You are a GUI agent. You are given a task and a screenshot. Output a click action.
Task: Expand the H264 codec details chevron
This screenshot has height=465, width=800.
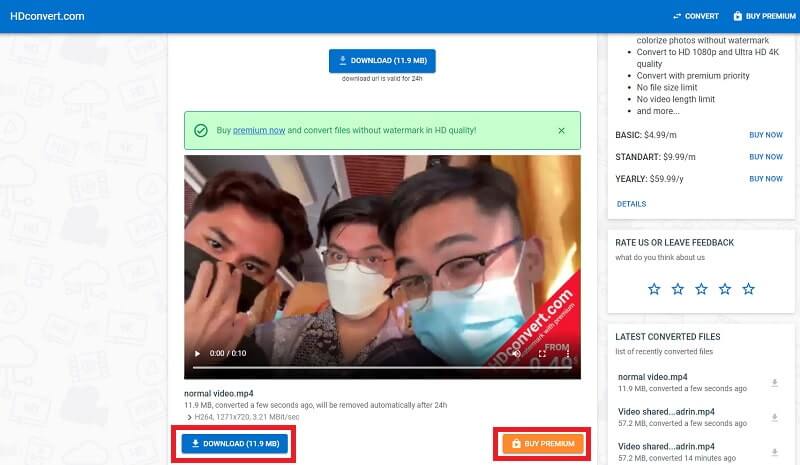point(189,418)
